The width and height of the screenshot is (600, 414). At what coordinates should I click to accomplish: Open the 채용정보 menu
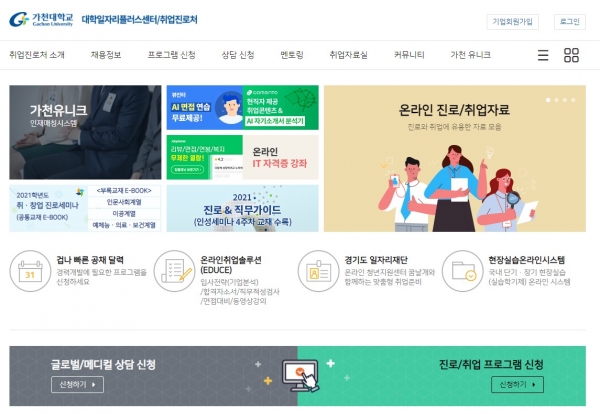coord(106,55)
